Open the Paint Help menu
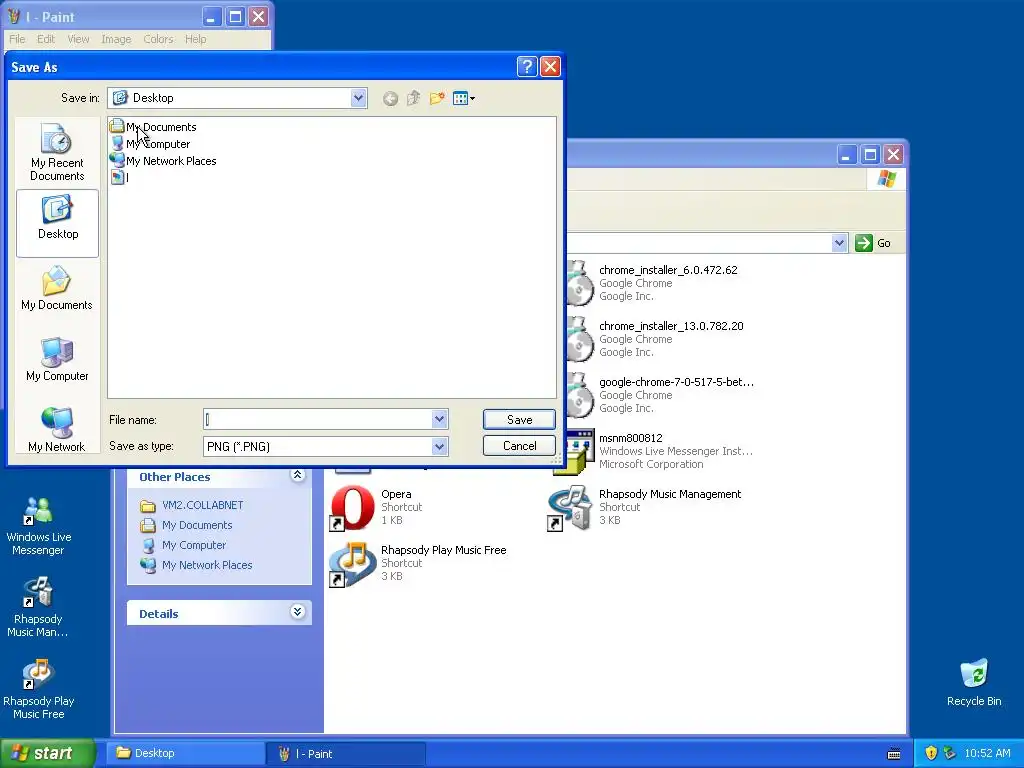Viewport: 1024px width, 768px height. pyautogui.click(x=195, y=39)
